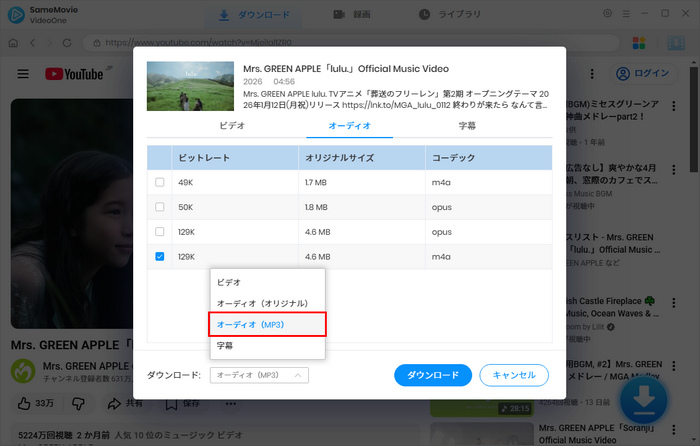Click the ビットレート column header
This screenshot has width=700, height=446.
click(x=235, y=158)
